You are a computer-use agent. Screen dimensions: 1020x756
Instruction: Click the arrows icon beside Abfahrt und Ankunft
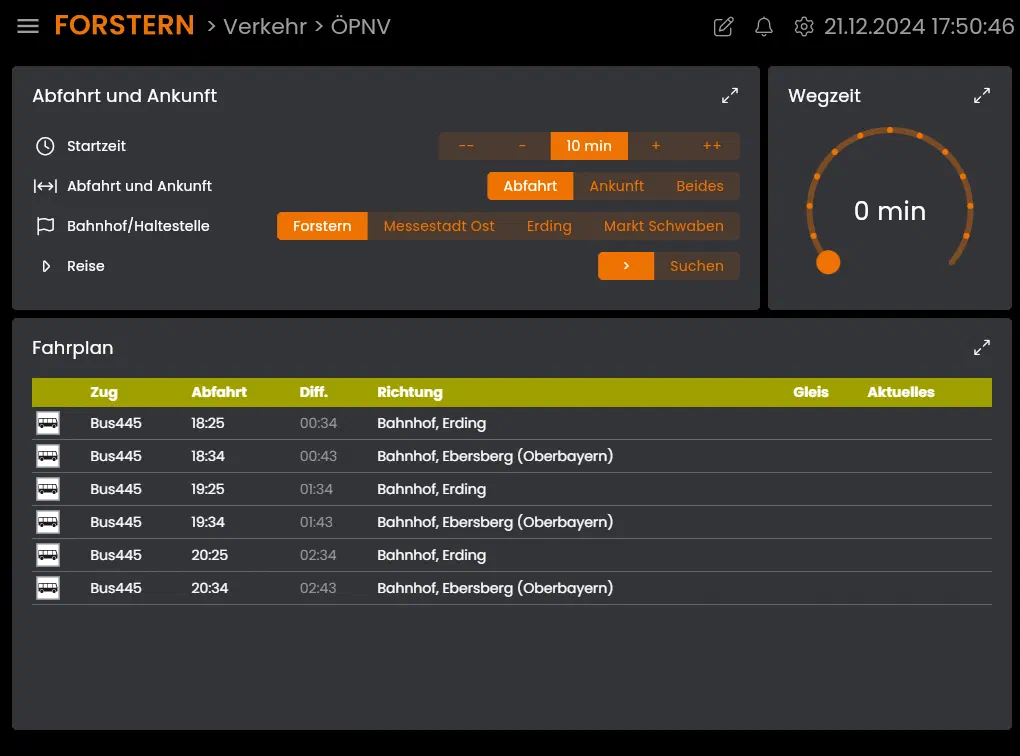point(45,186)
